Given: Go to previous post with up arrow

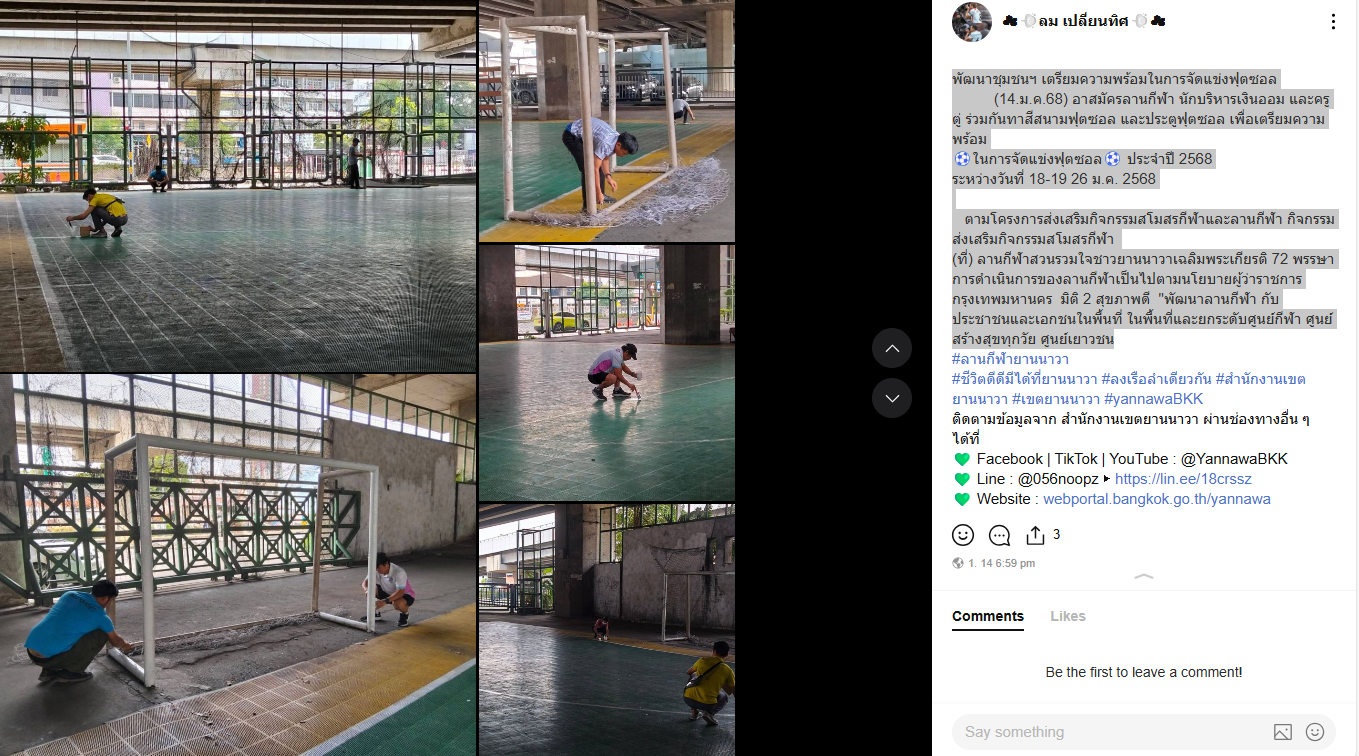Looking at the screenshot, I should (x=892, y=348).
